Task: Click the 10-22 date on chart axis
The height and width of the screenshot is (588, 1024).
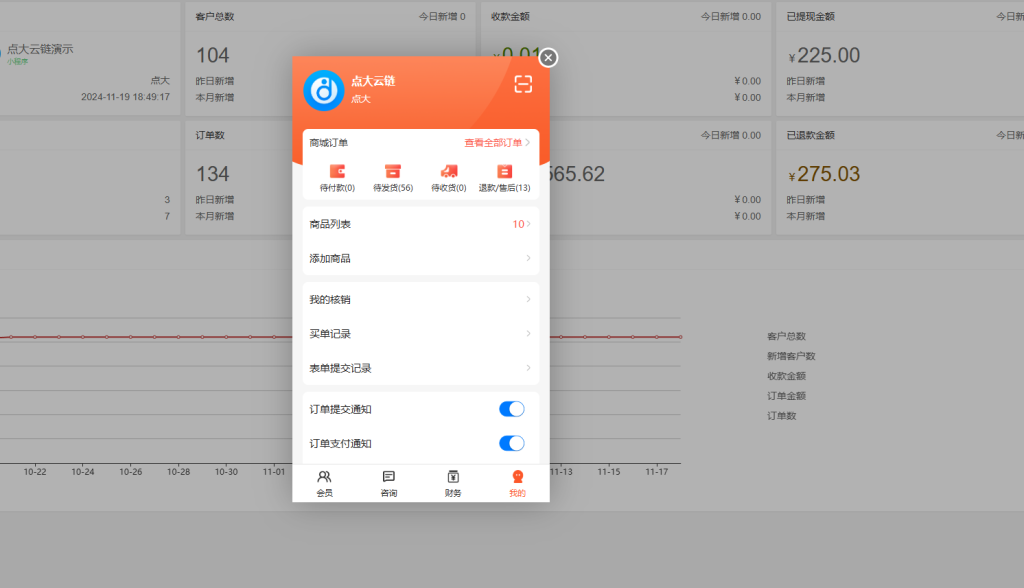Action: [x=35, y=472]
